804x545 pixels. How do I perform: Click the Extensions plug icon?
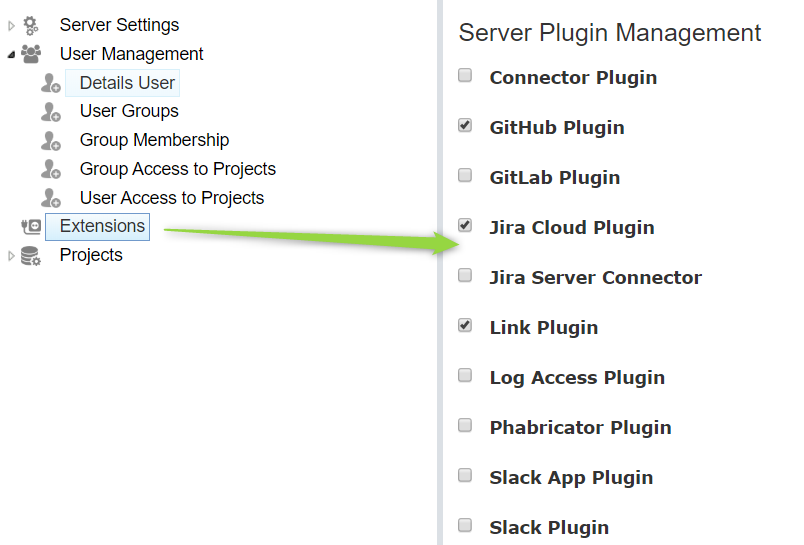point(31,227)
